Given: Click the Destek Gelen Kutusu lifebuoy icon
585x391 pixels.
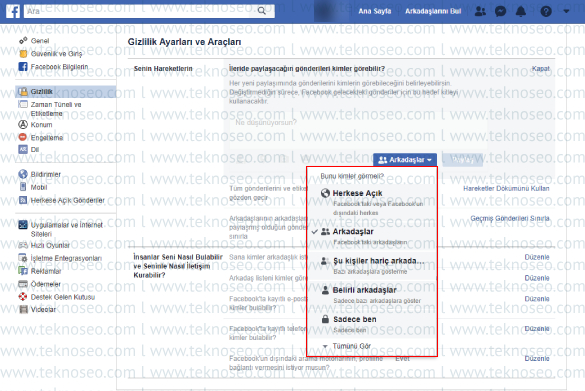Looking at the screenshot, I should click(23, 297).
